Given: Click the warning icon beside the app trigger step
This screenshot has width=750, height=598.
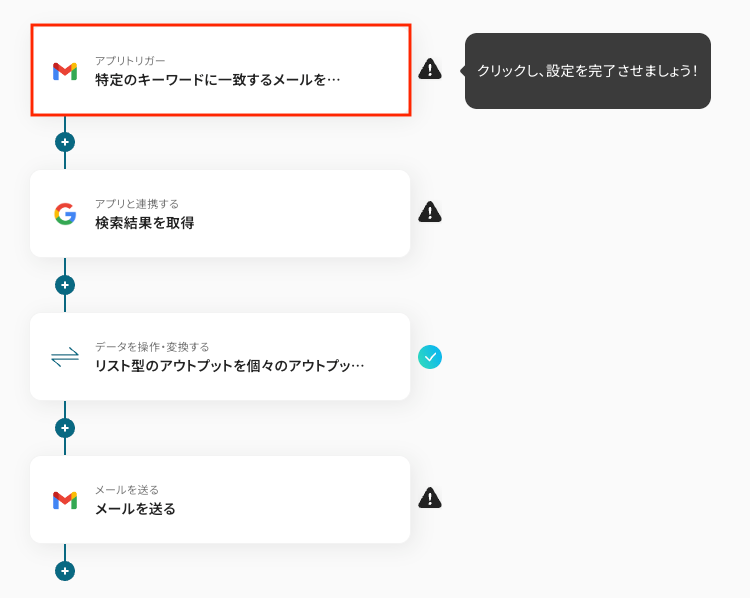Looking at the screenshot, I should tap(430, 69).
